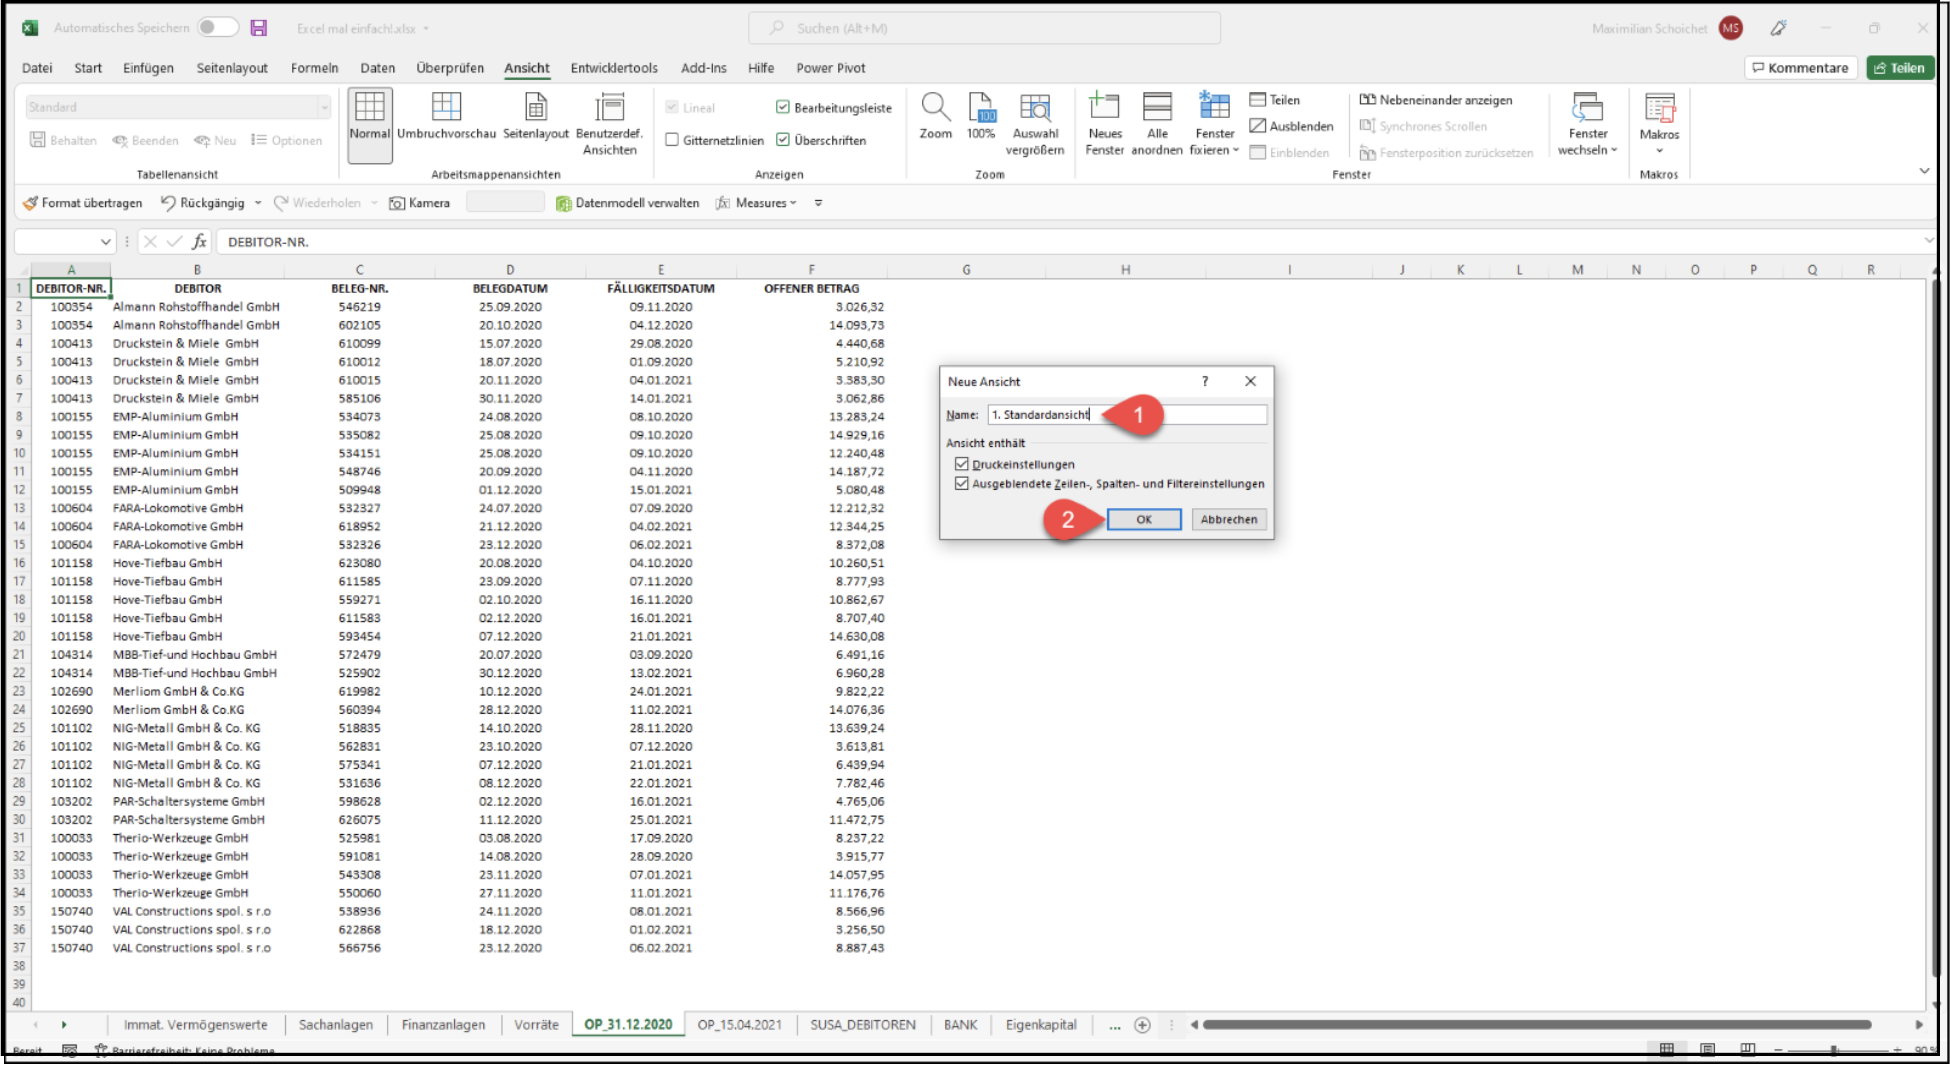Open a Neues Fenster

(1104, 124)
